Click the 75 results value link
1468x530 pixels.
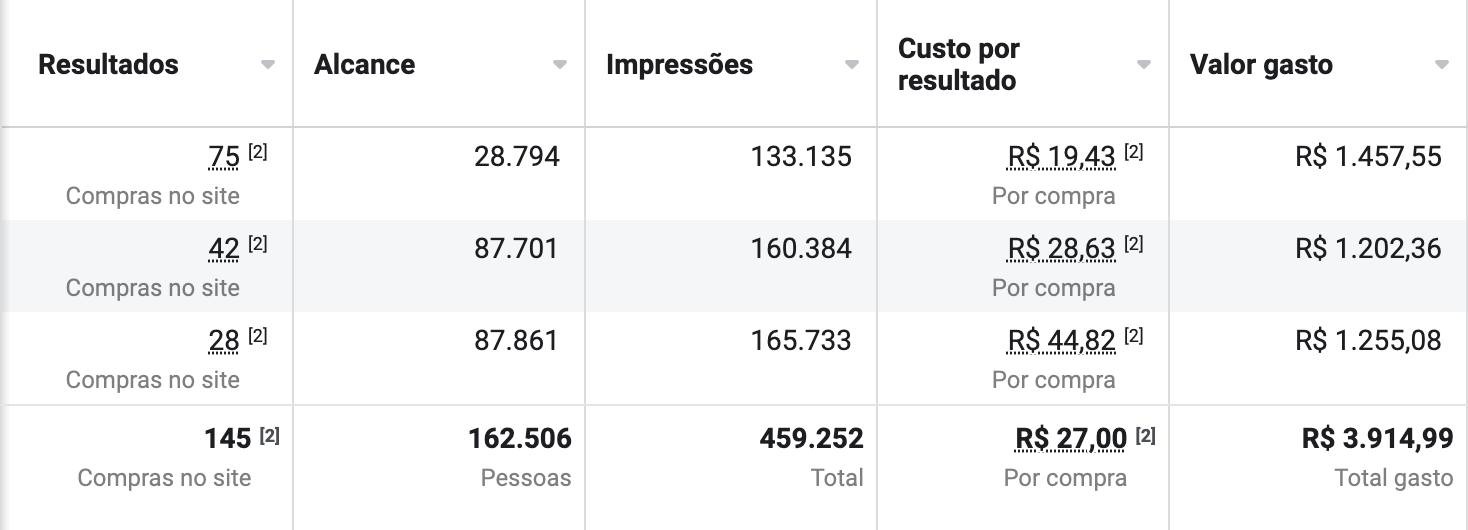224,157
